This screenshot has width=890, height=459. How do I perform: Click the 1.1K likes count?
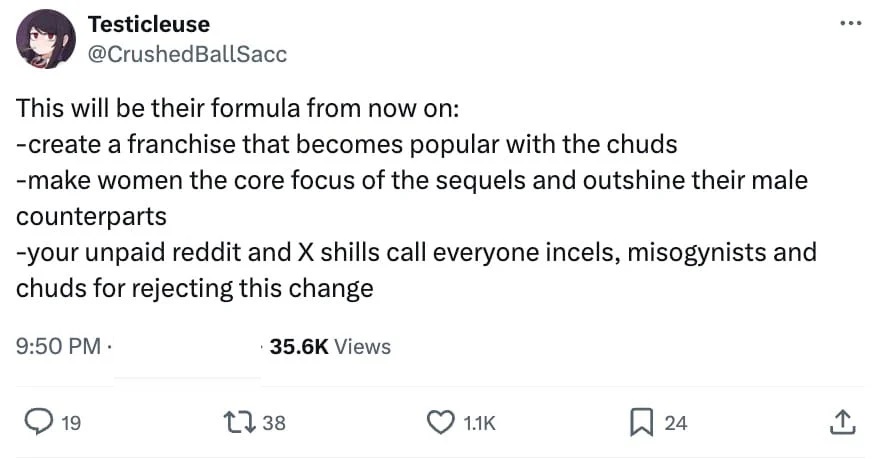pos(480,423)
